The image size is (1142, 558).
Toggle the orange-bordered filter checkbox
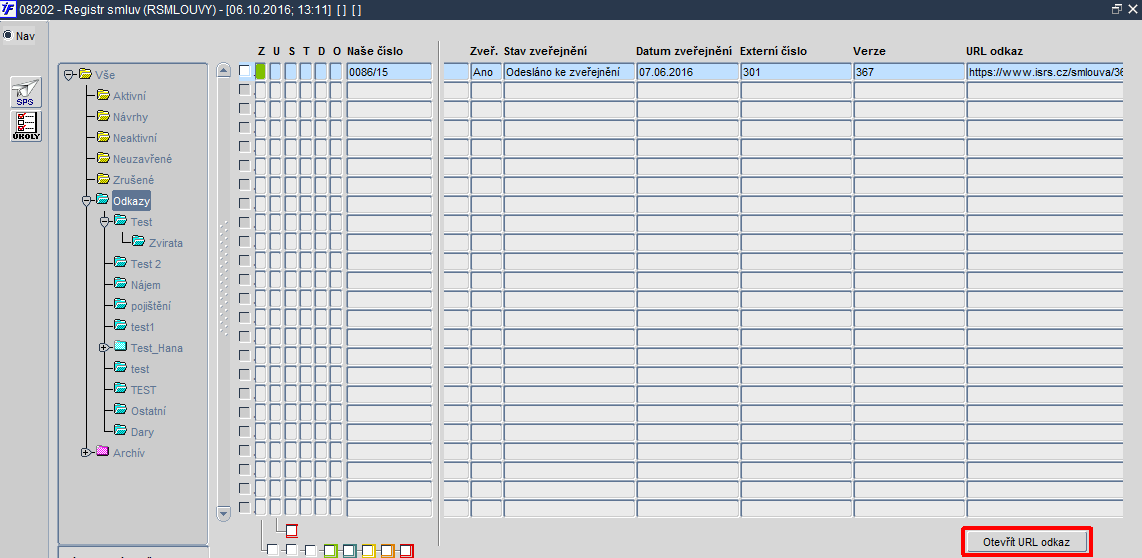(x=387, y=550)
